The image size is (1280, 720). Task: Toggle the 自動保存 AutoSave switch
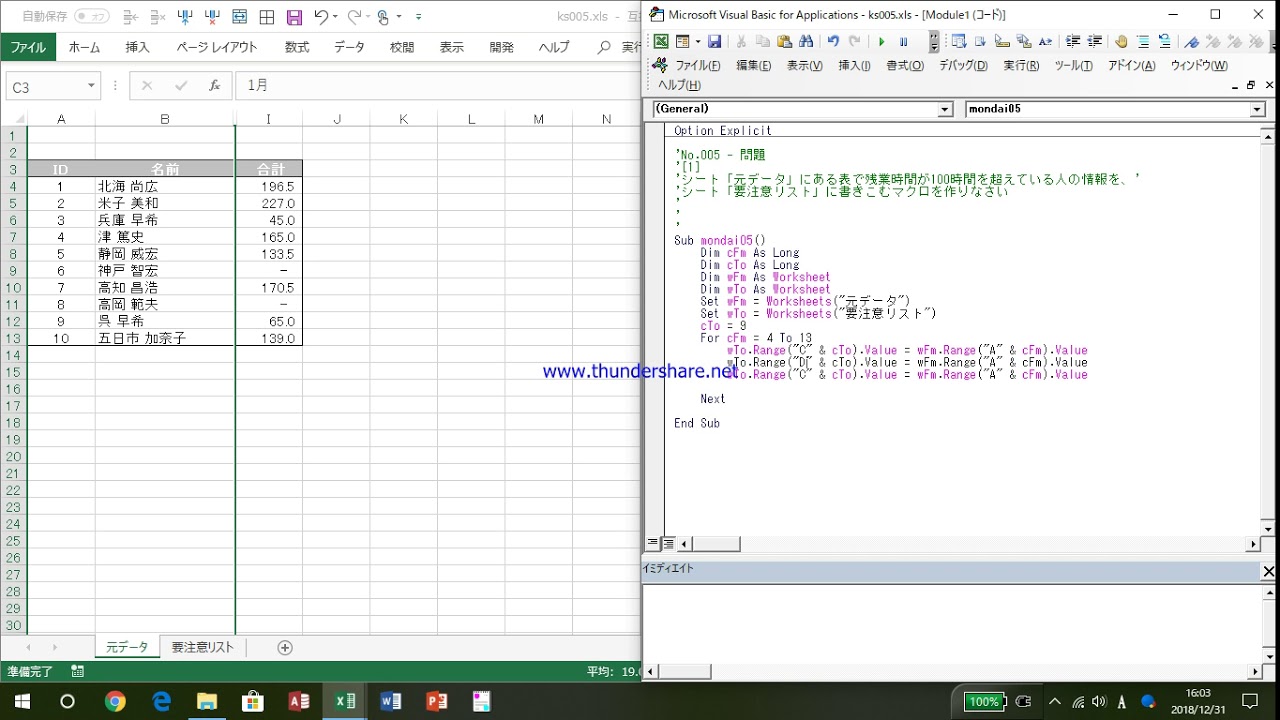coord(92,17)
